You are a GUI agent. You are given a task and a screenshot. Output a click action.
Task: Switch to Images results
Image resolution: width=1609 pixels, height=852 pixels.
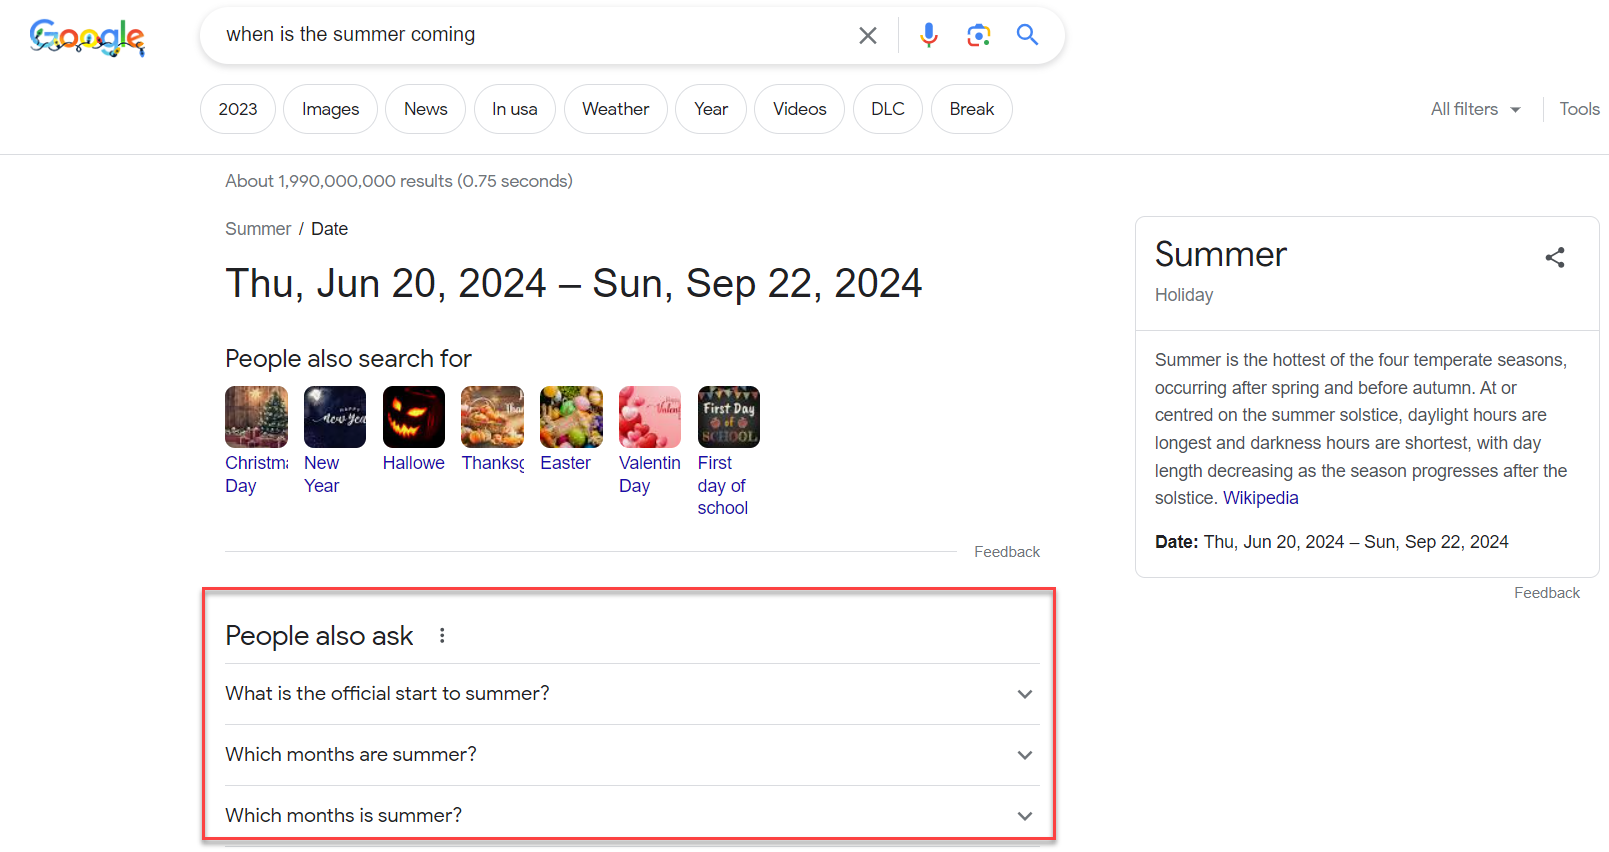[330, 109]
